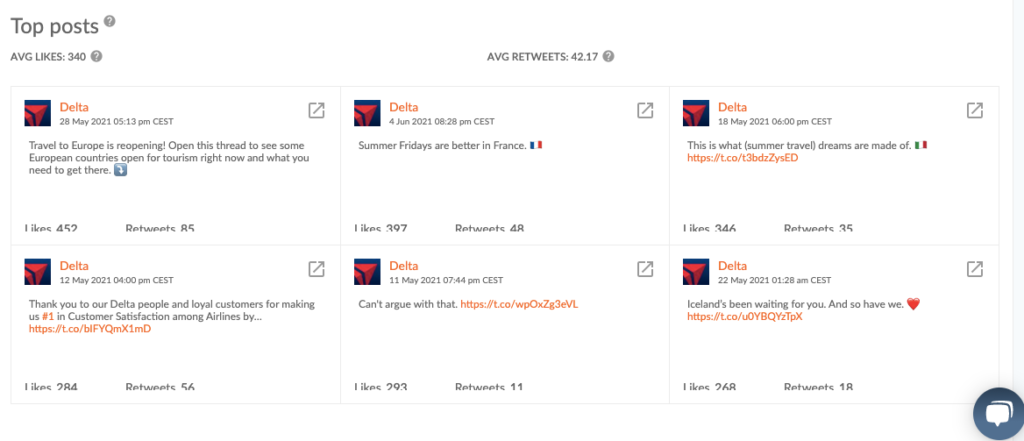Click Delta name on the 4 Jun 2021 post
This screenshot has height=441, width=1024.
[404, 107]
